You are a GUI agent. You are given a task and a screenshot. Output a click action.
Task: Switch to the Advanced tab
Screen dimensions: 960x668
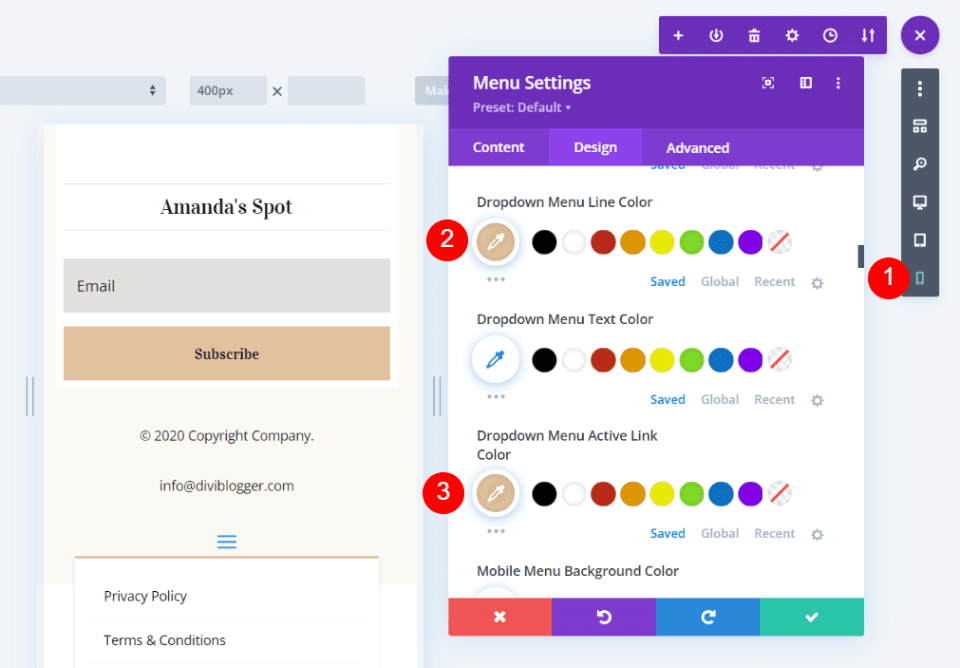pyautogui.click(x=696, y=147)
